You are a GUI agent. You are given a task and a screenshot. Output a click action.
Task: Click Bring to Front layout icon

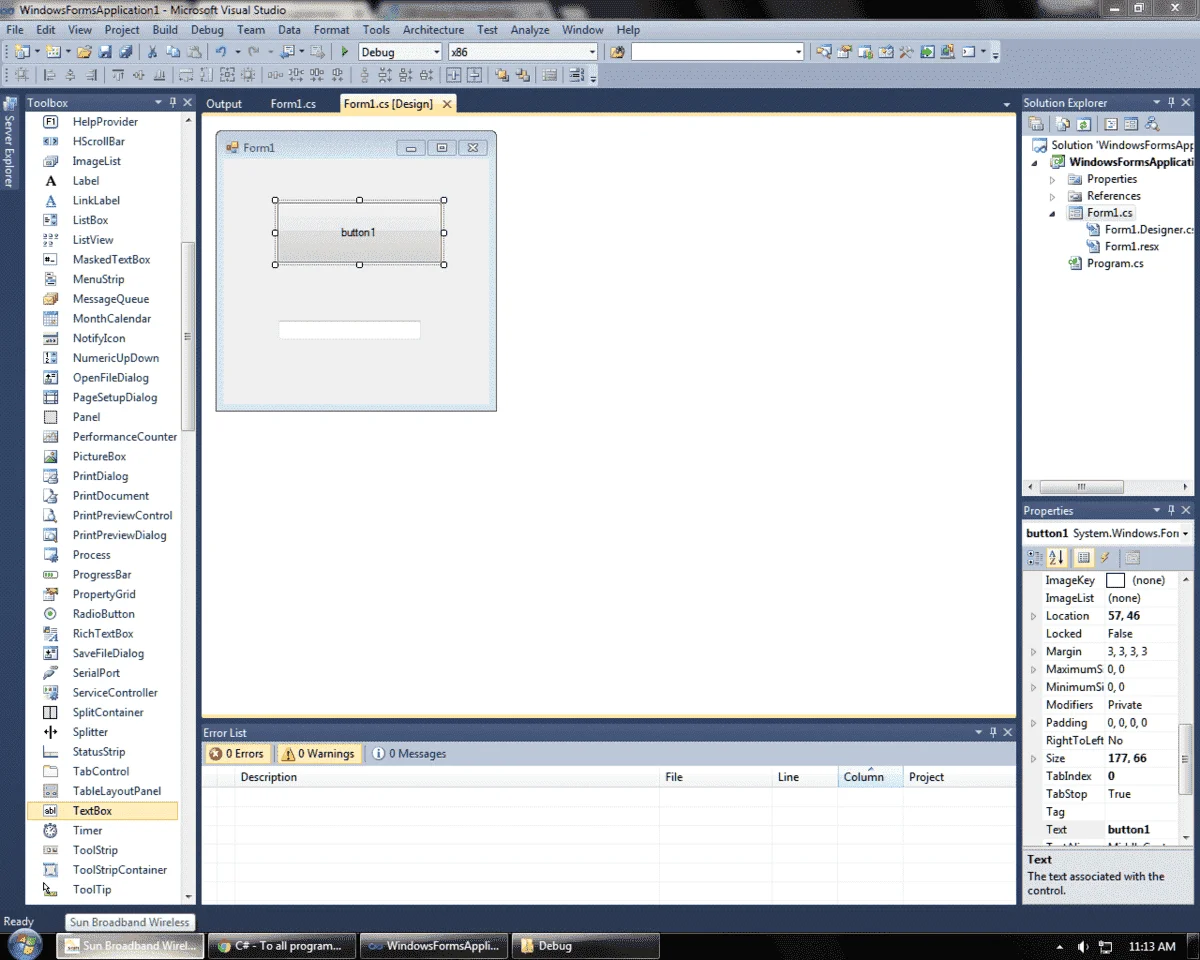click(x=502, y=75)
